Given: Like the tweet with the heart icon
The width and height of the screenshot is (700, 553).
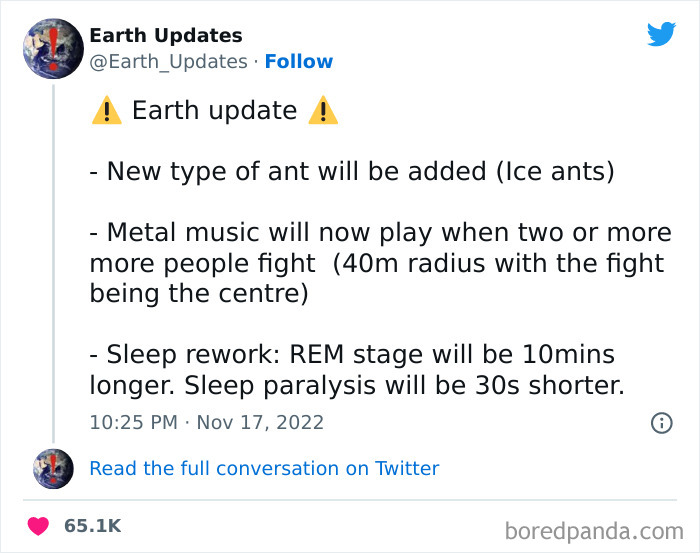Looking at the screenshot, I should pyautogui.click(x=38, y=526).
